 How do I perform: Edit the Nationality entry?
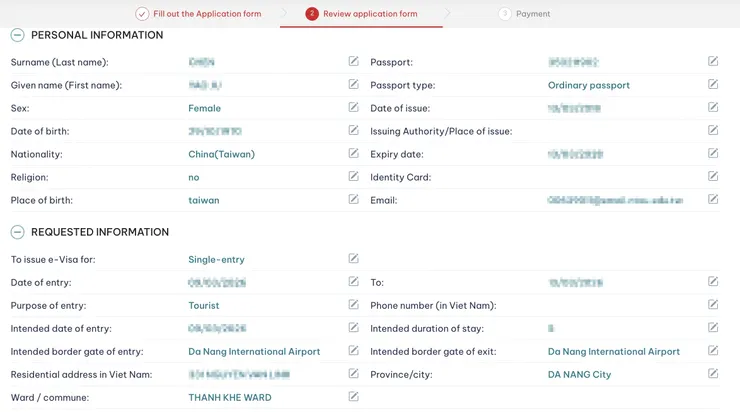coord(353,154)
